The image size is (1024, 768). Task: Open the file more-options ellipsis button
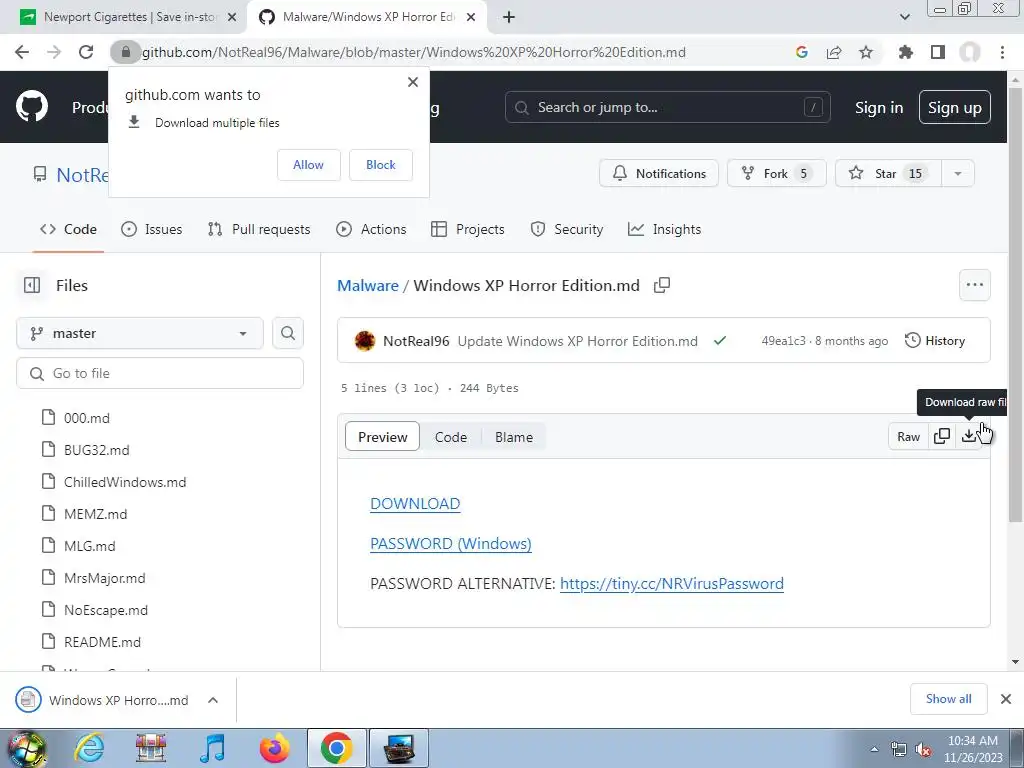tap(975, 285)
